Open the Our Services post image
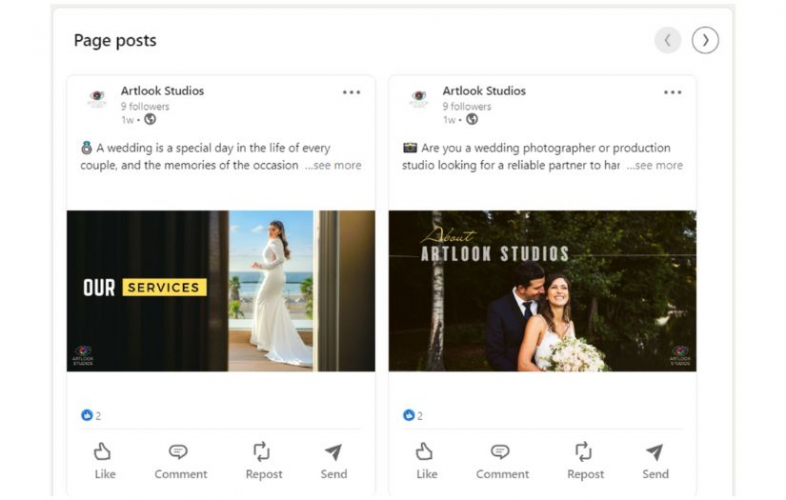Viewport: 786px width, 500px height. click(221, 291)
